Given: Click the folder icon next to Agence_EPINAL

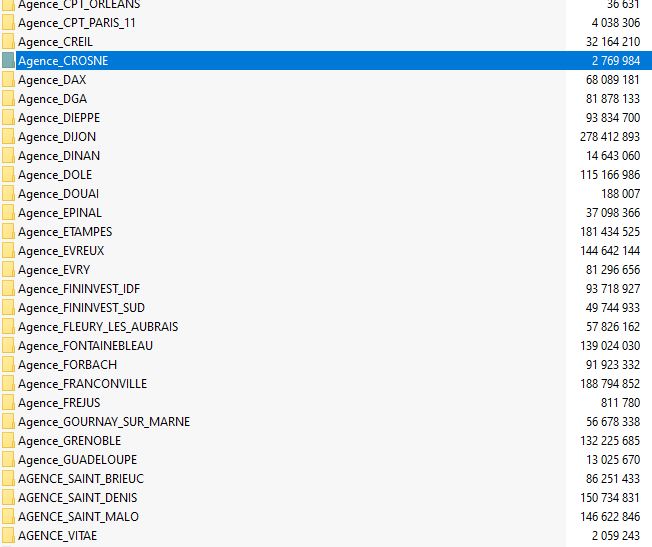Looking at the screenshot, I should click(x=8, y=213).
